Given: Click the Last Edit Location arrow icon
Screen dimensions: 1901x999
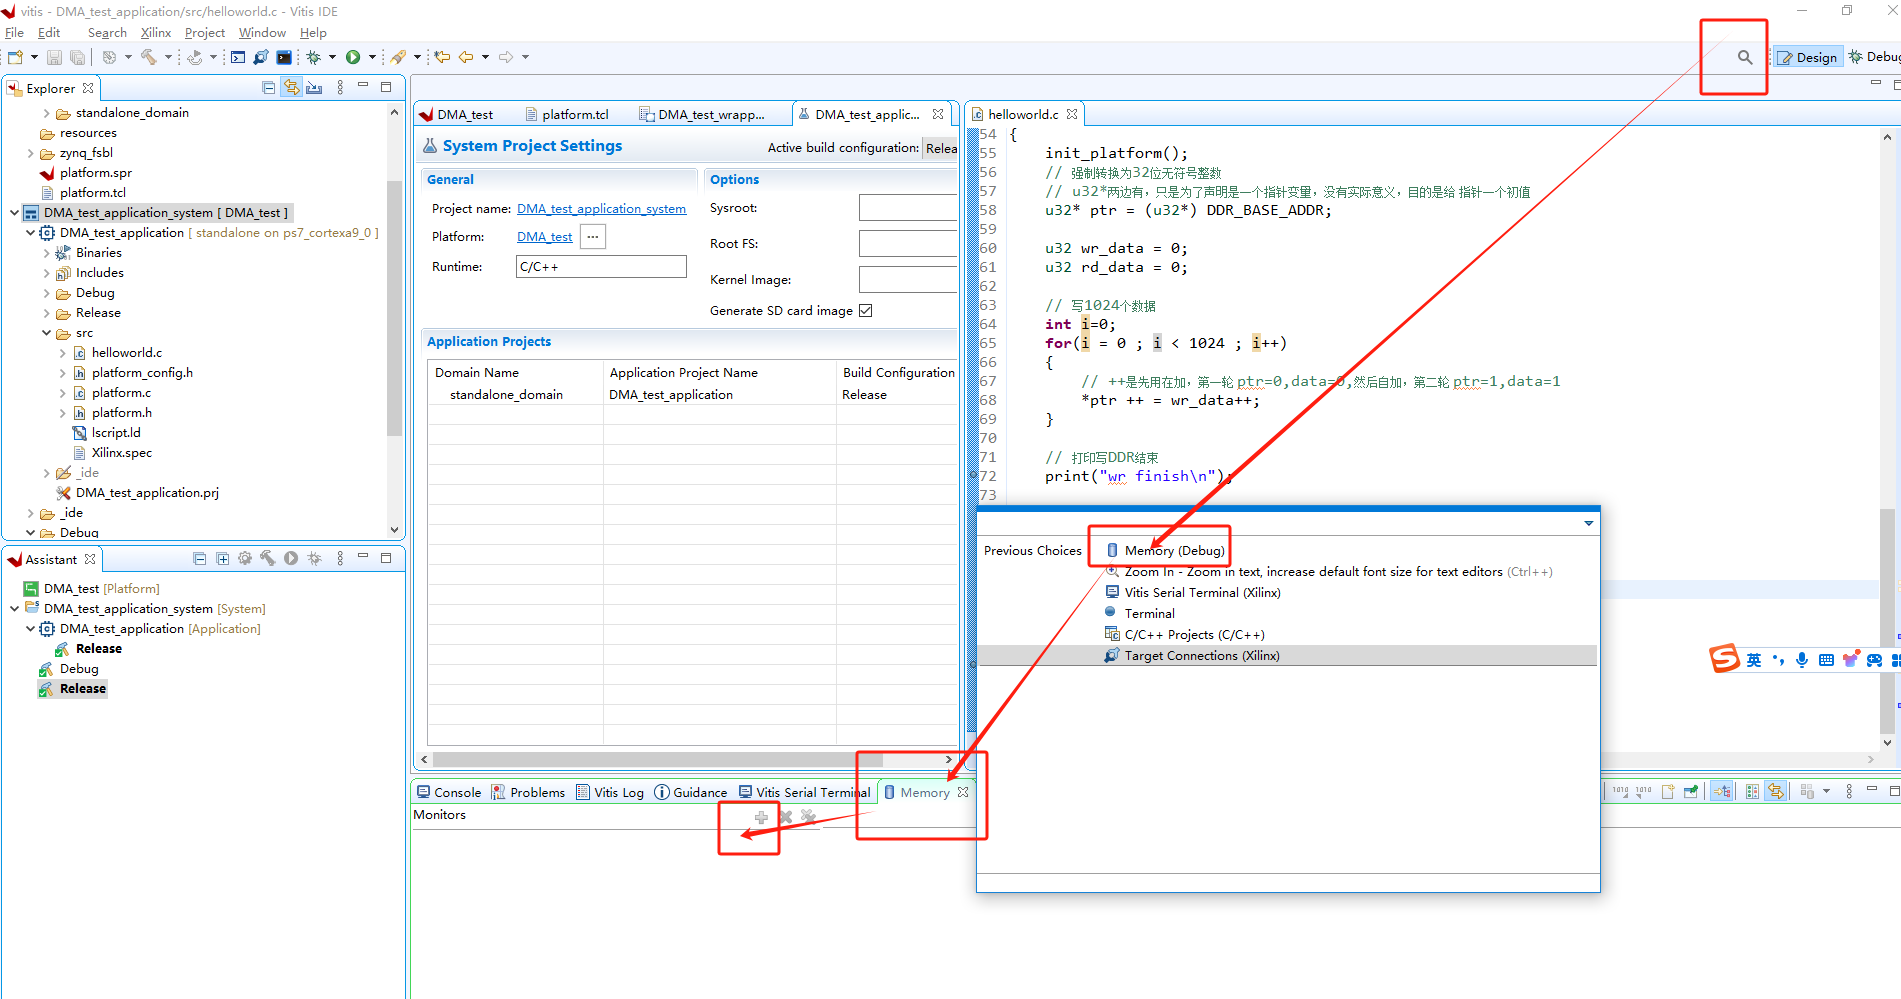Looking at the screenshot, I should coord(442,57).
